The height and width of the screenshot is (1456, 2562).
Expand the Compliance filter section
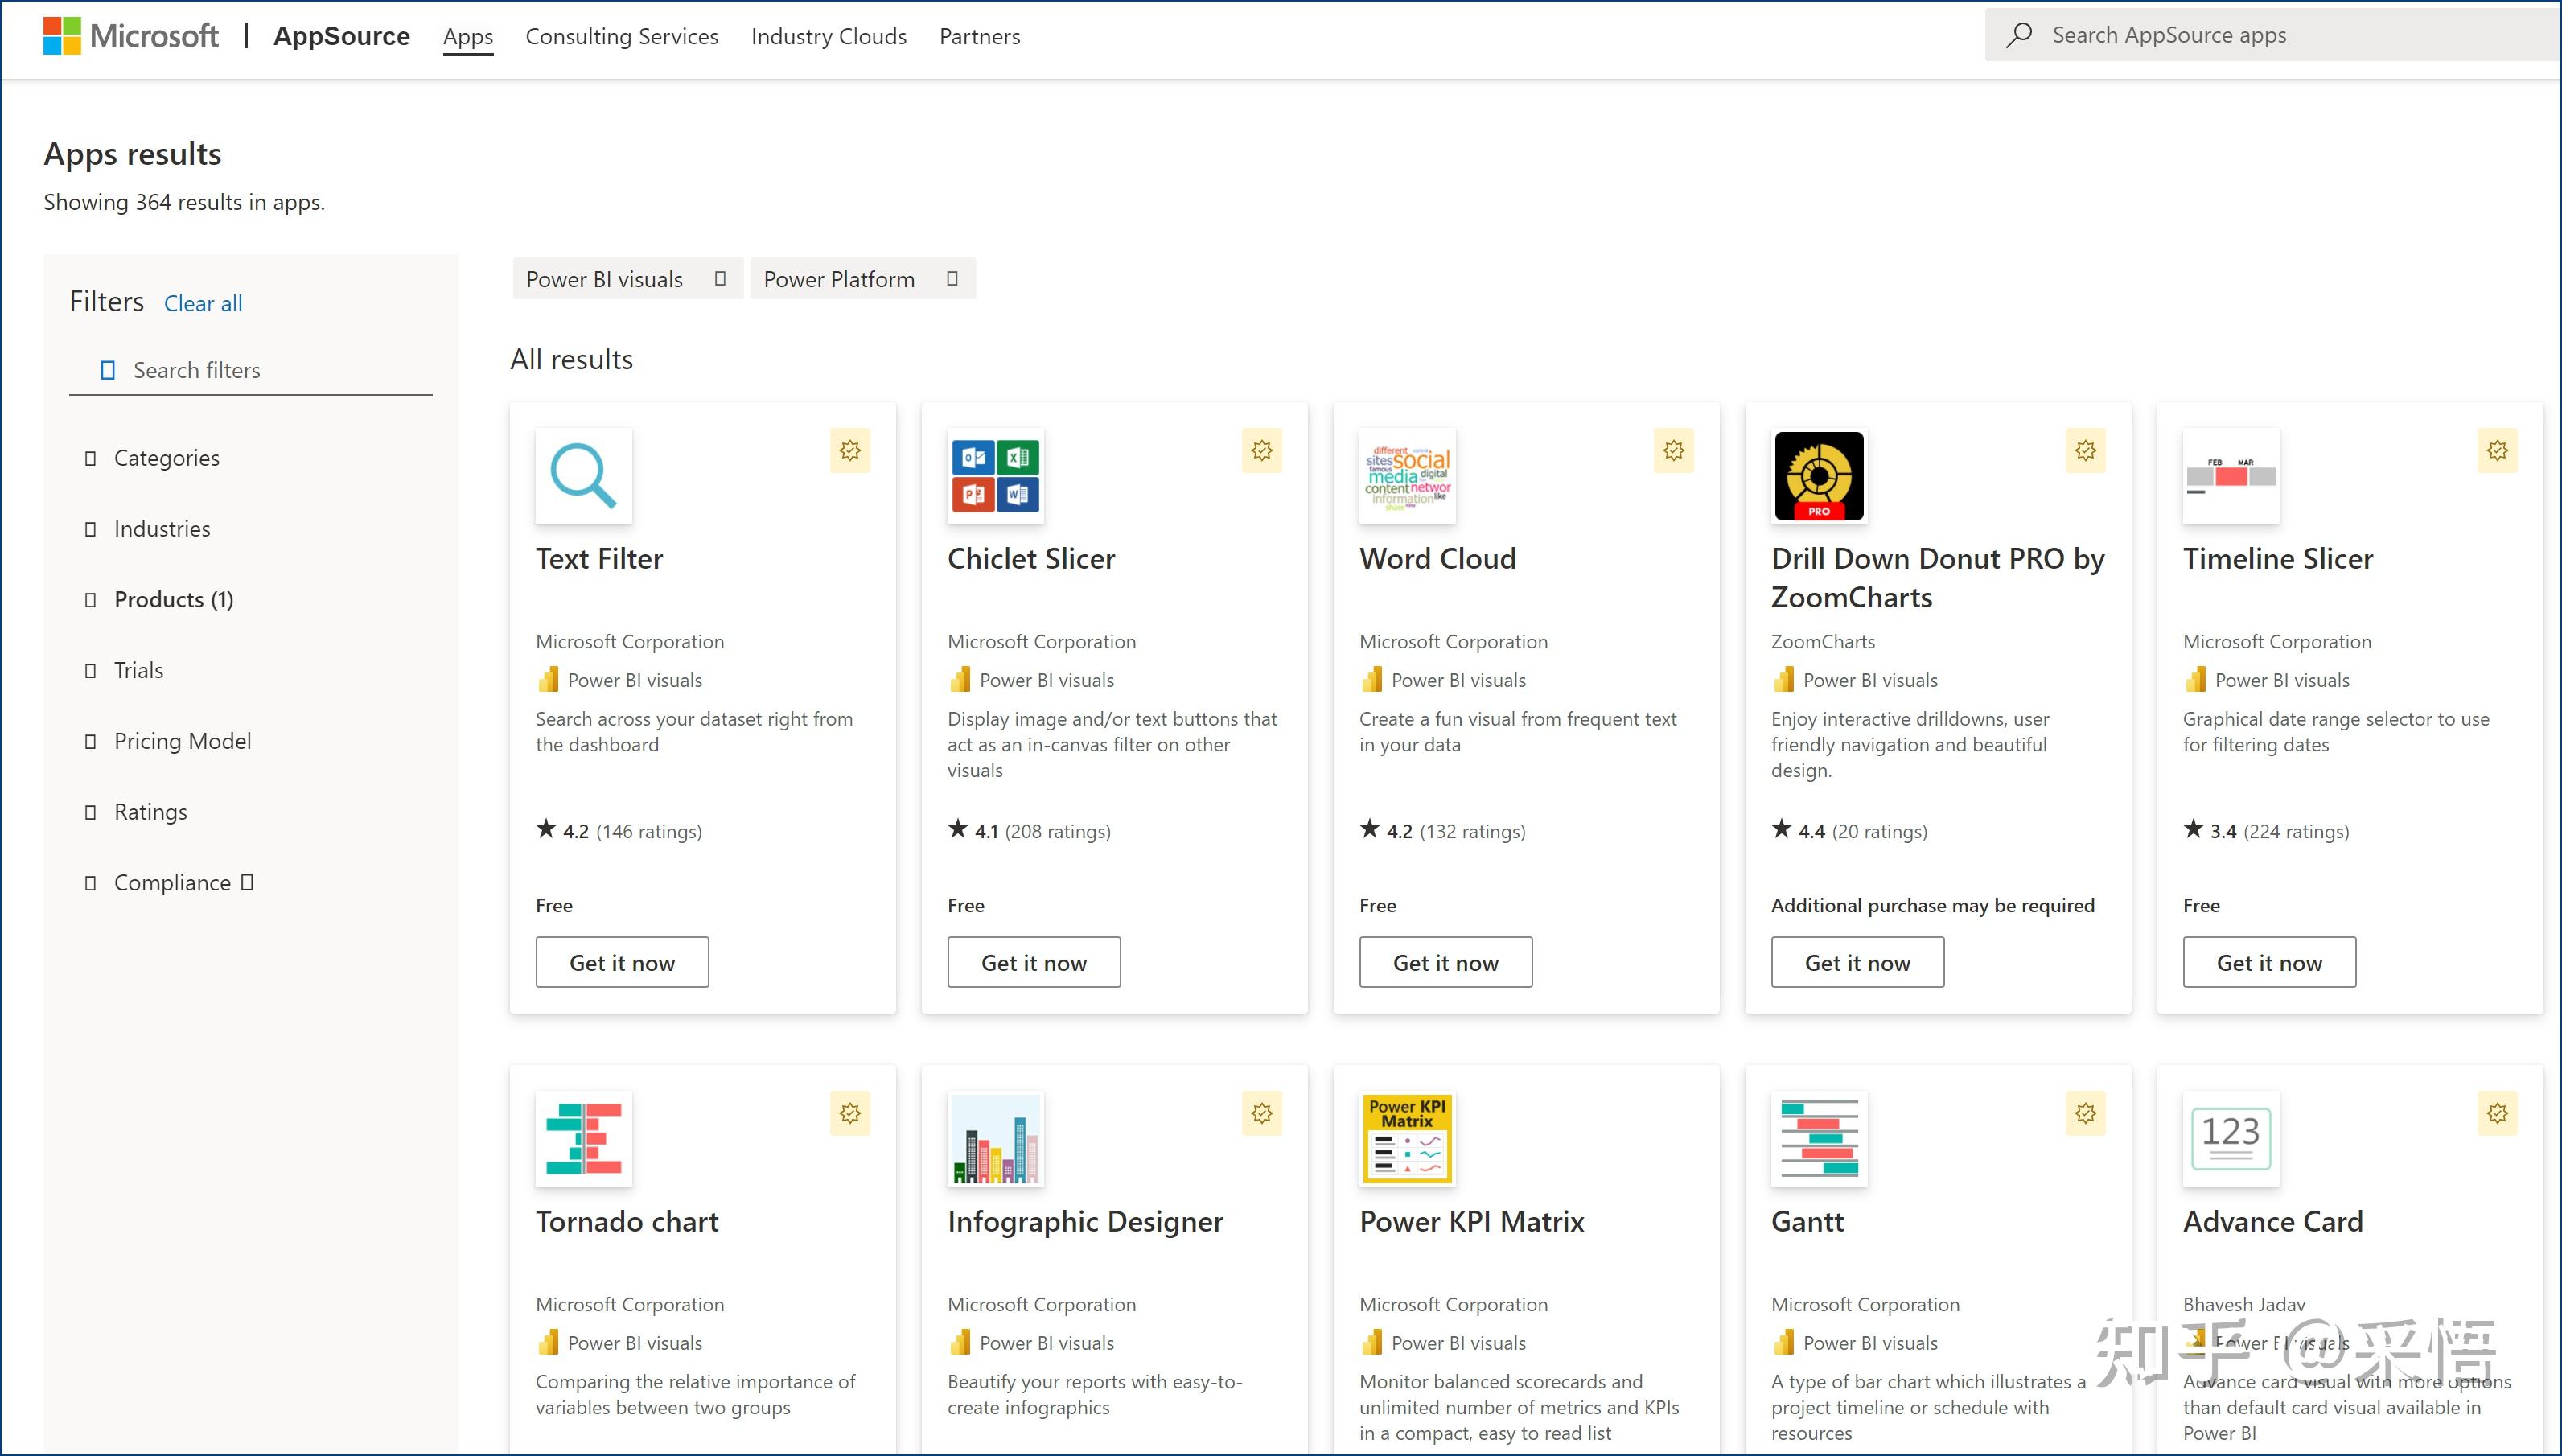pyautogui.click(x=169, y=883)
